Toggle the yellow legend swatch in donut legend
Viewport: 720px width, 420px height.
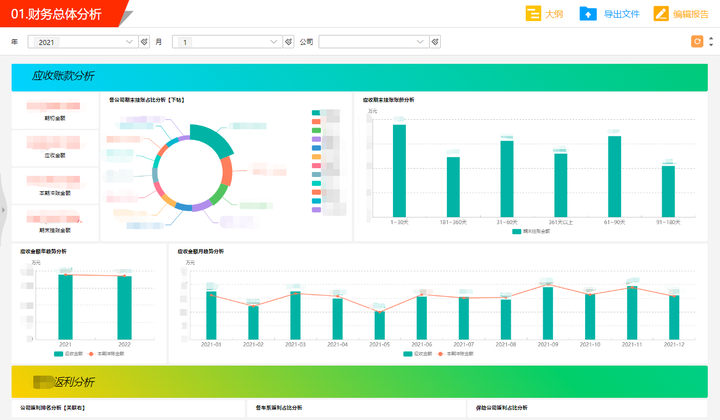[x=316, y=157]
